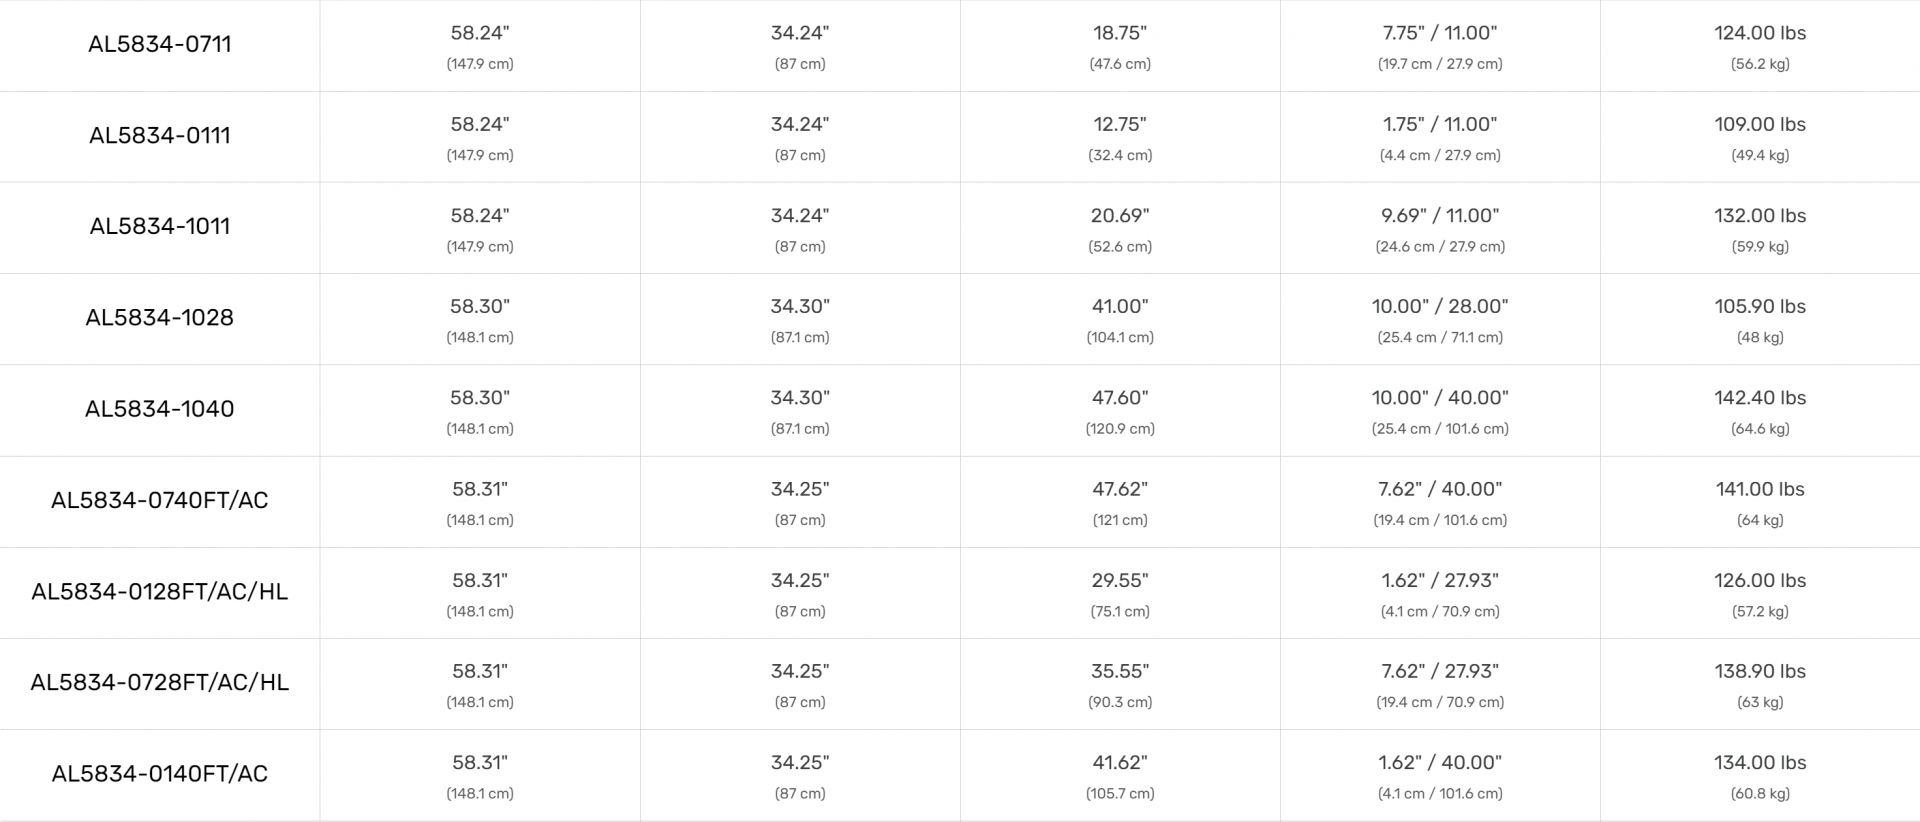Click the AL5834-1011 model number
The width and height of the screenshot is (1920, 822).
(160, 226)
